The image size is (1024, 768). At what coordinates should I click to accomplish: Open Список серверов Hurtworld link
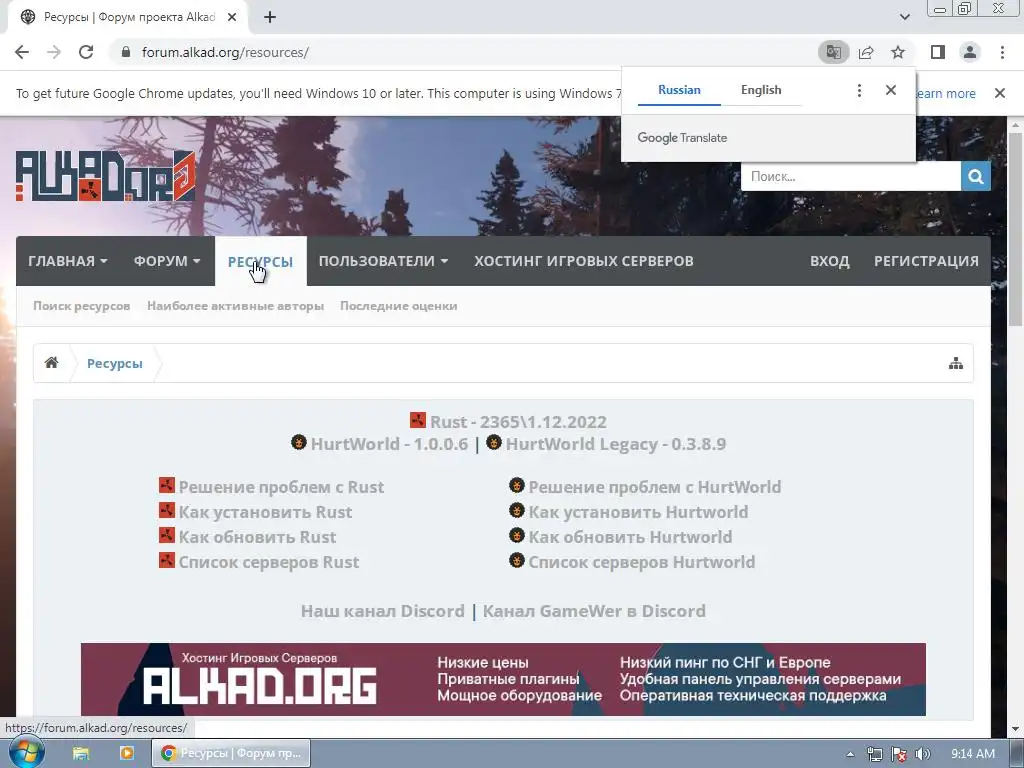pyautogui.click(x=641, y=562)
